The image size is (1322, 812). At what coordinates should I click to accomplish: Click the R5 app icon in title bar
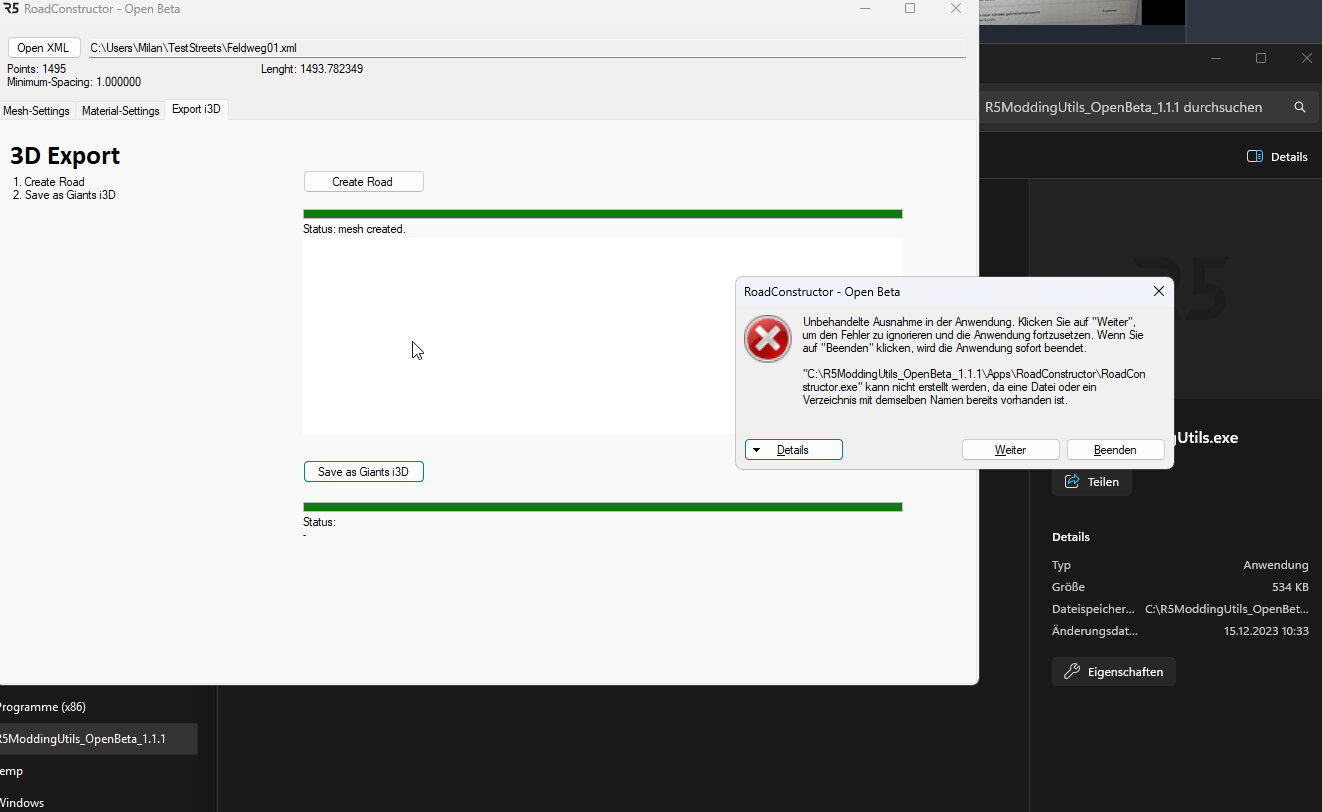[x=9, y=8]
